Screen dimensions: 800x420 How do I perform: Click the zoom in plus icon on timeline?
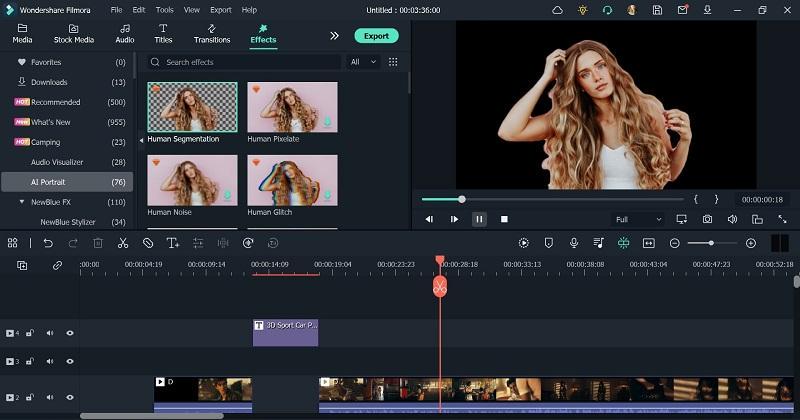(x=750, y=243)
